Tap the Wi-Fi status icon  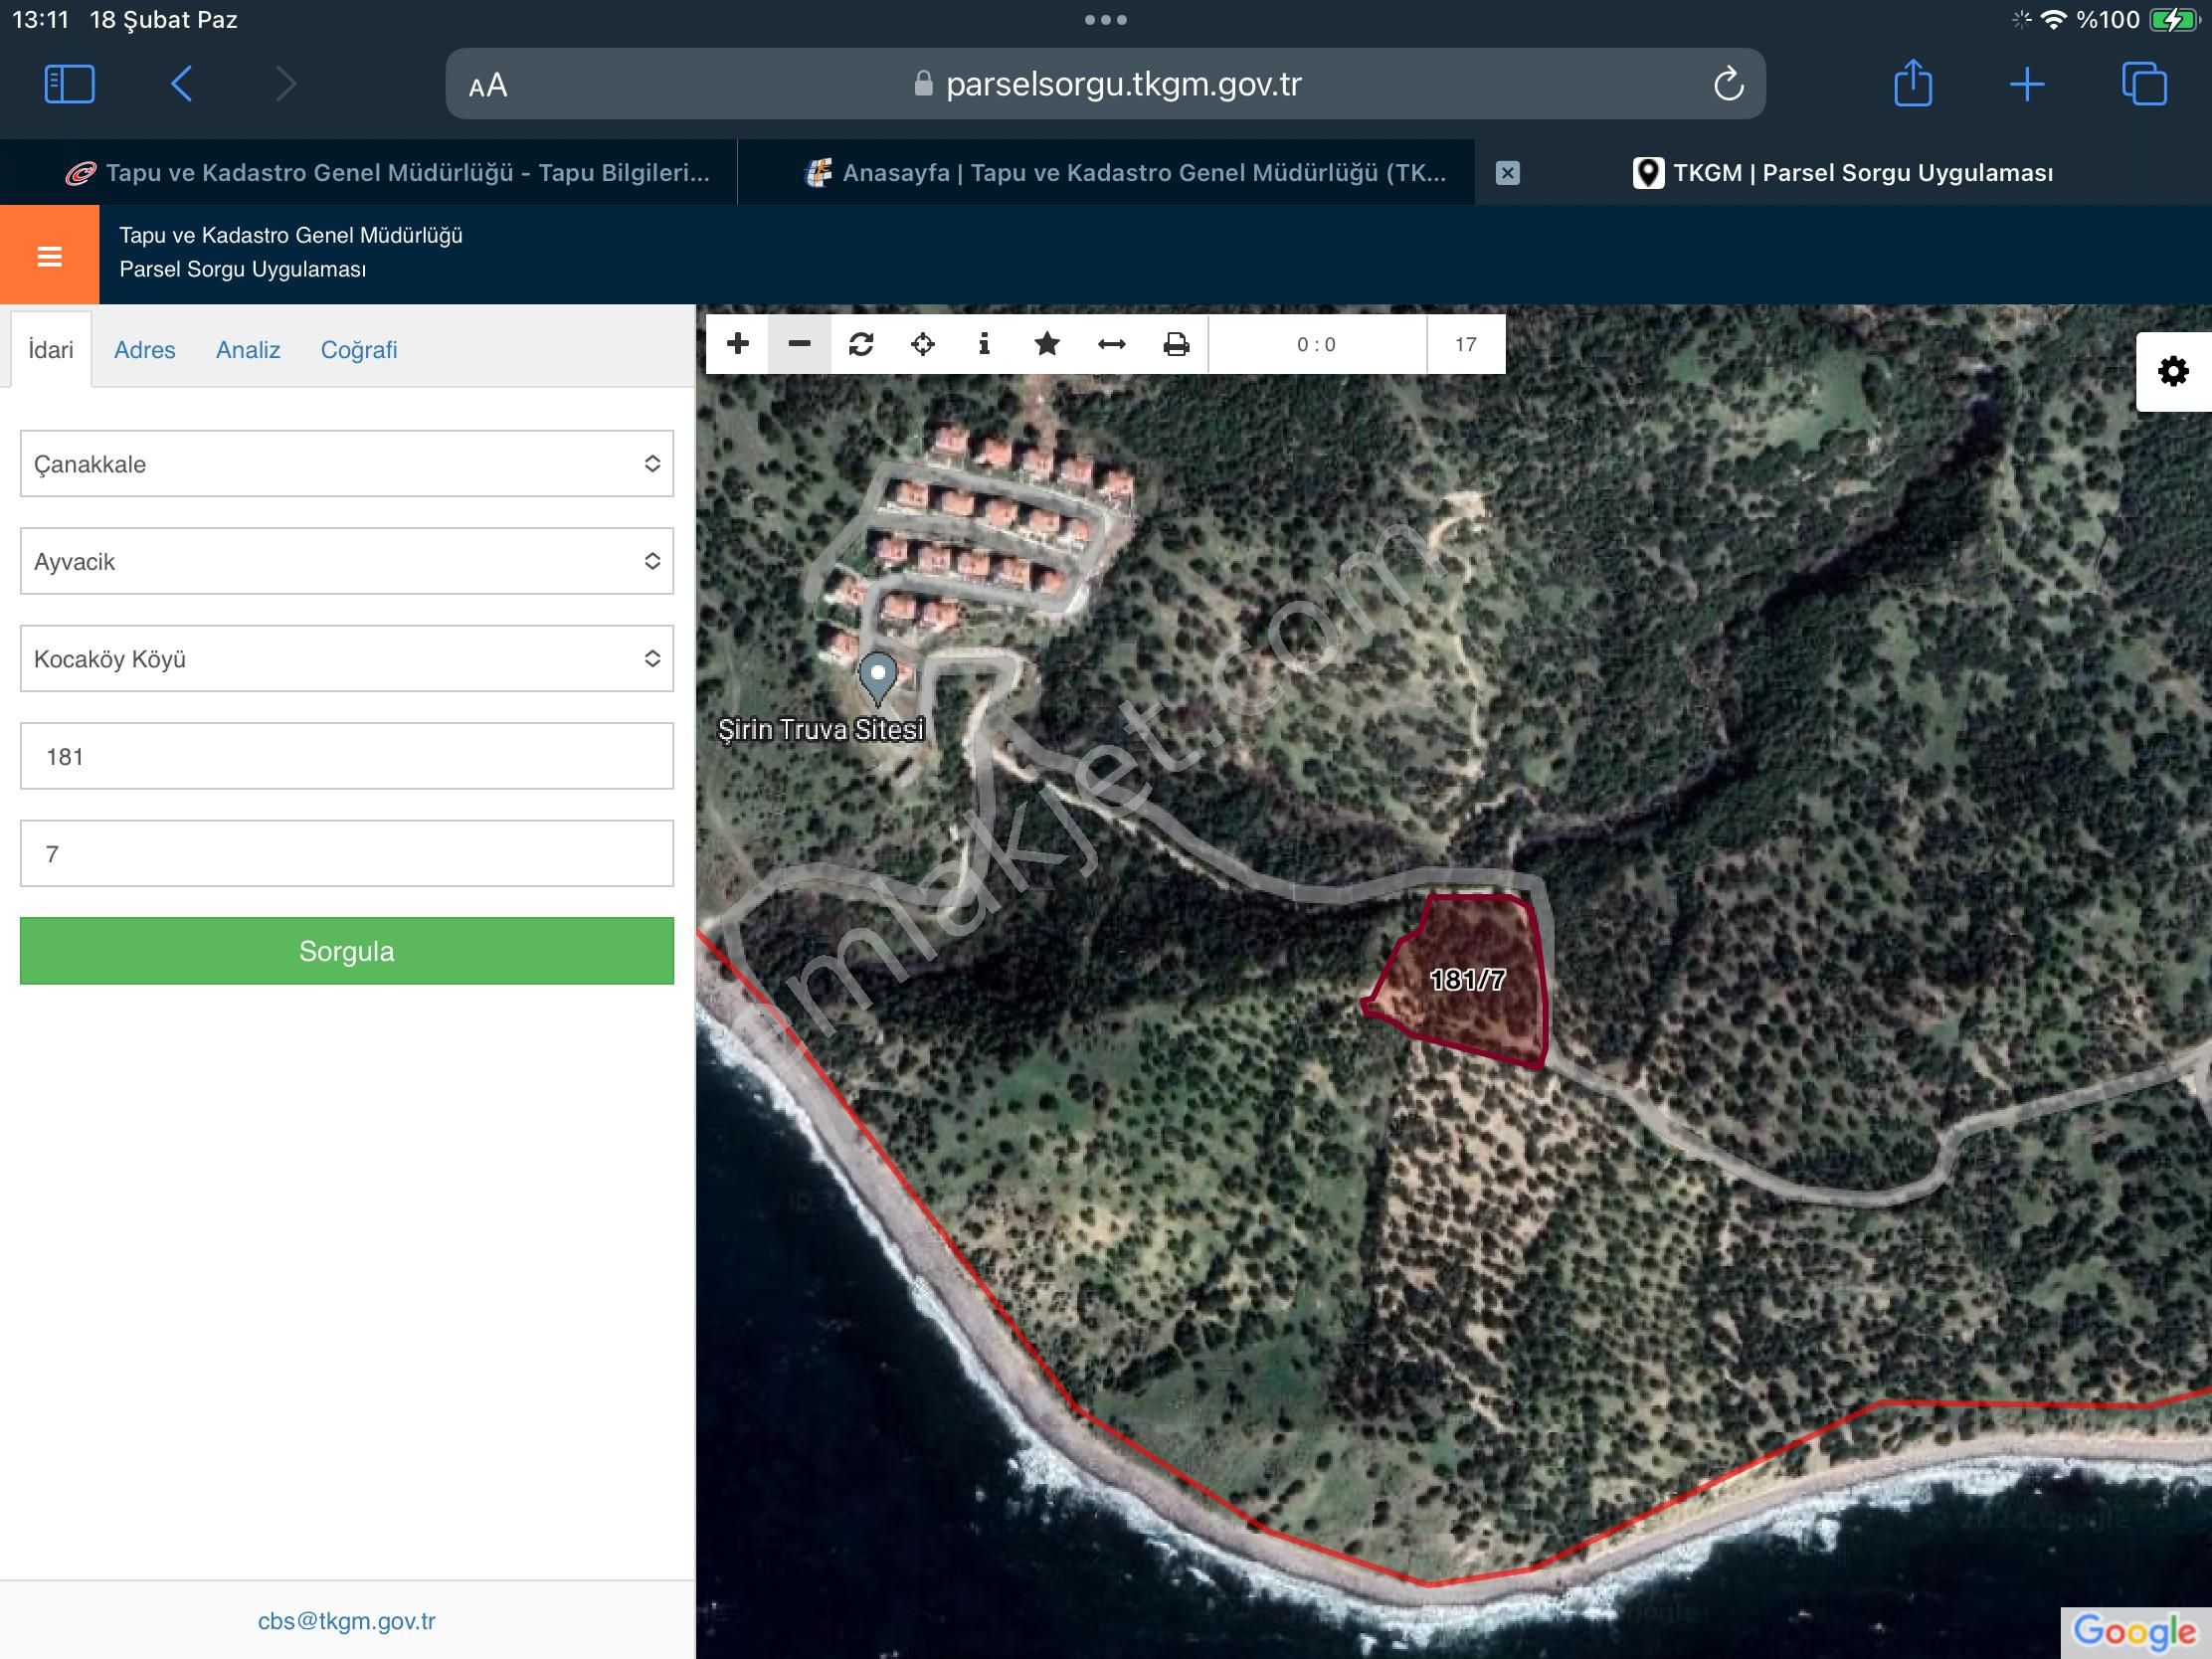coord(2054,20)
